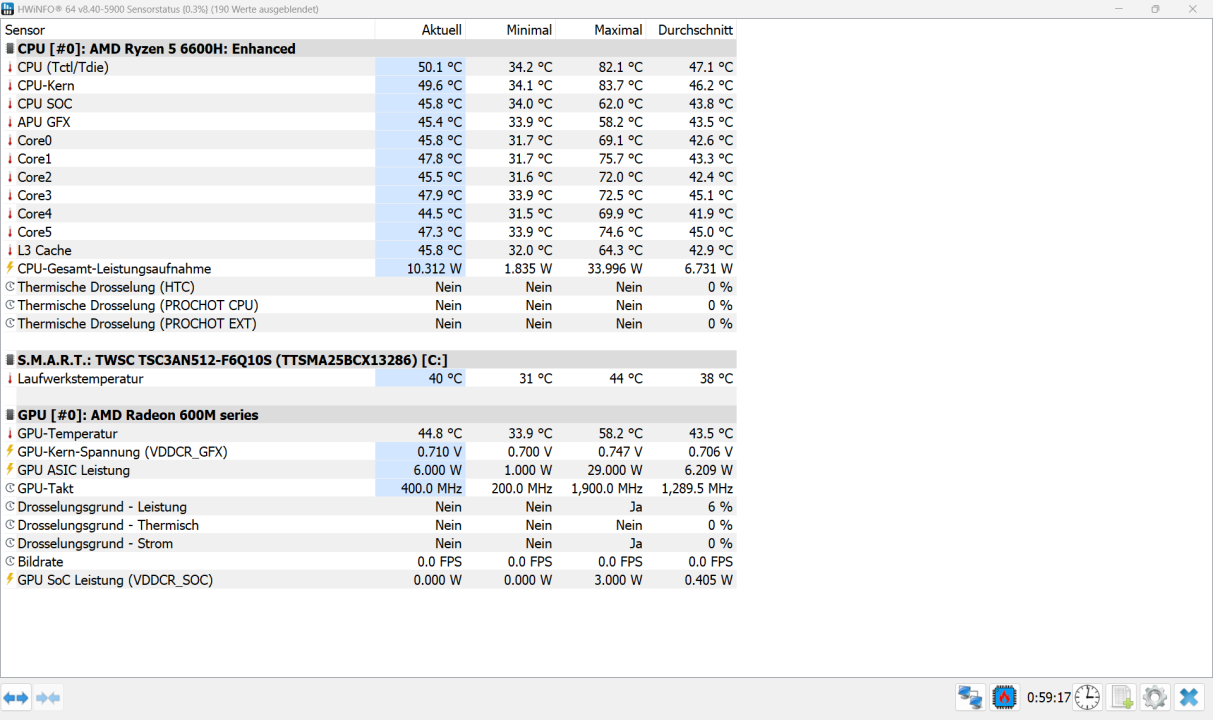The height and width of the screenshot is (720, 1213).
Task: Click the dark expand-columns arrows icon
Action: (18, 697)
